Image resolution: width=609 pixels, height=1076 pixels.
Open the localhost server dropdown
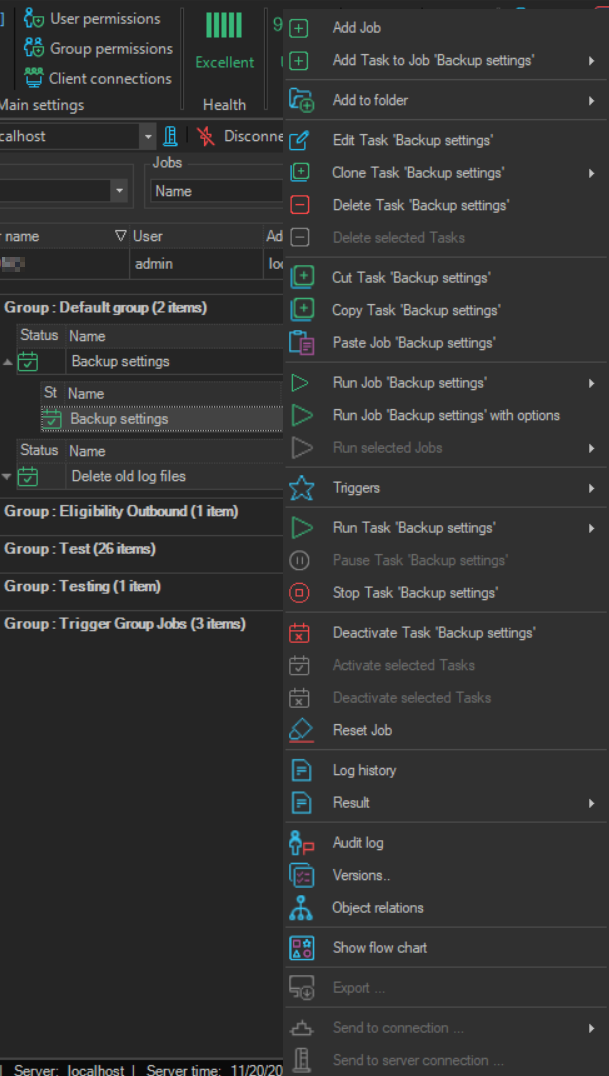[x=148, y=137]
